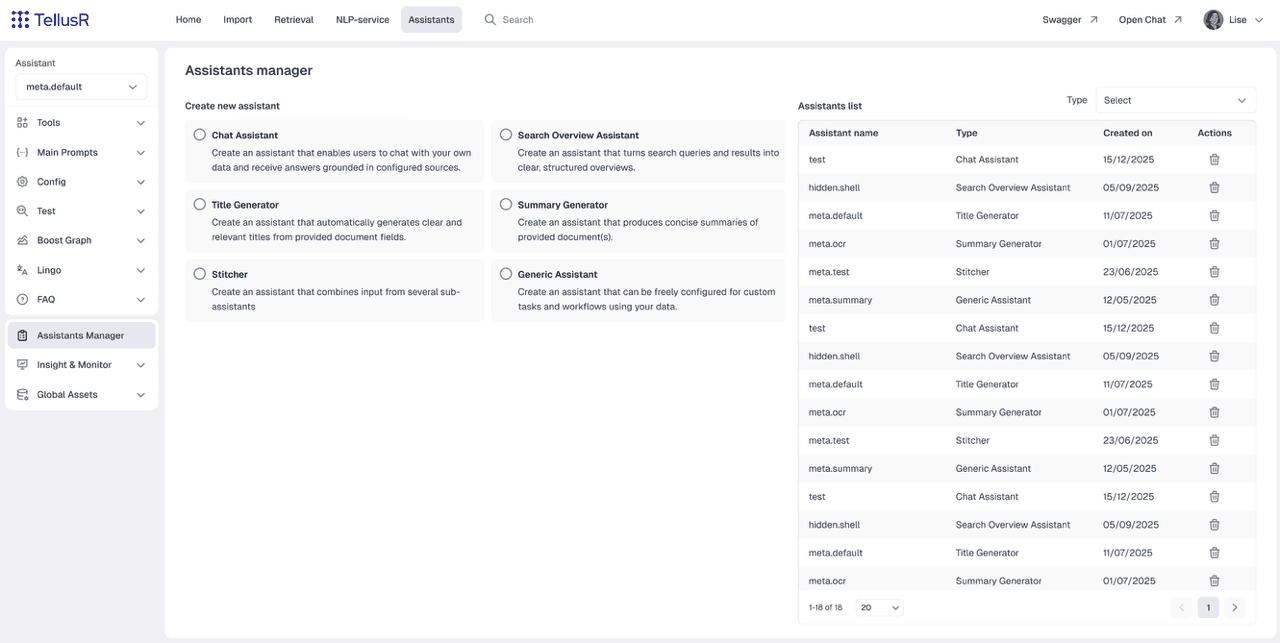Open the Type Select filter dropdown
Screen dimensions: 1280x643
point(1176,100)
